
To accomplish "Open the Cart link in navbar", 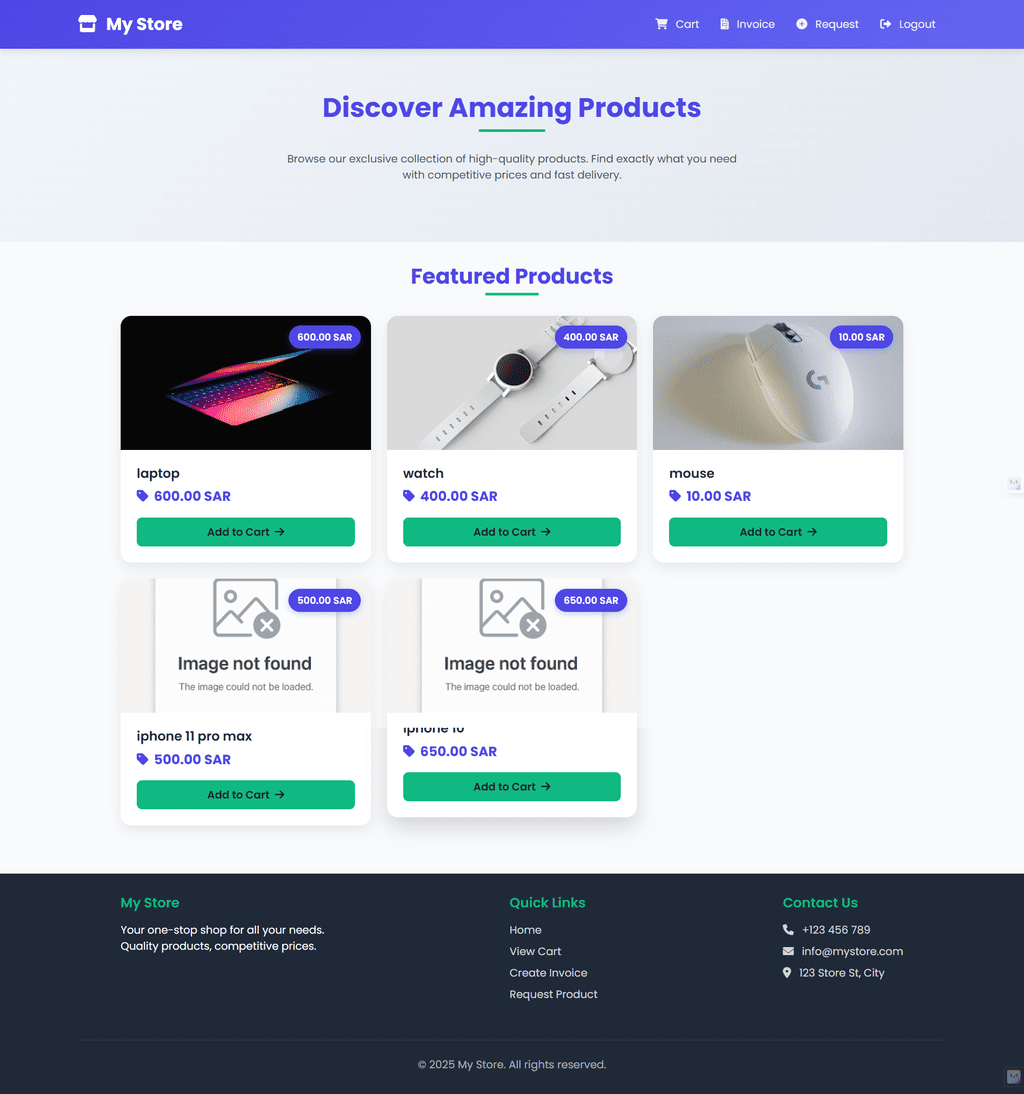I will pyautogui.click(x=677, y=24).
